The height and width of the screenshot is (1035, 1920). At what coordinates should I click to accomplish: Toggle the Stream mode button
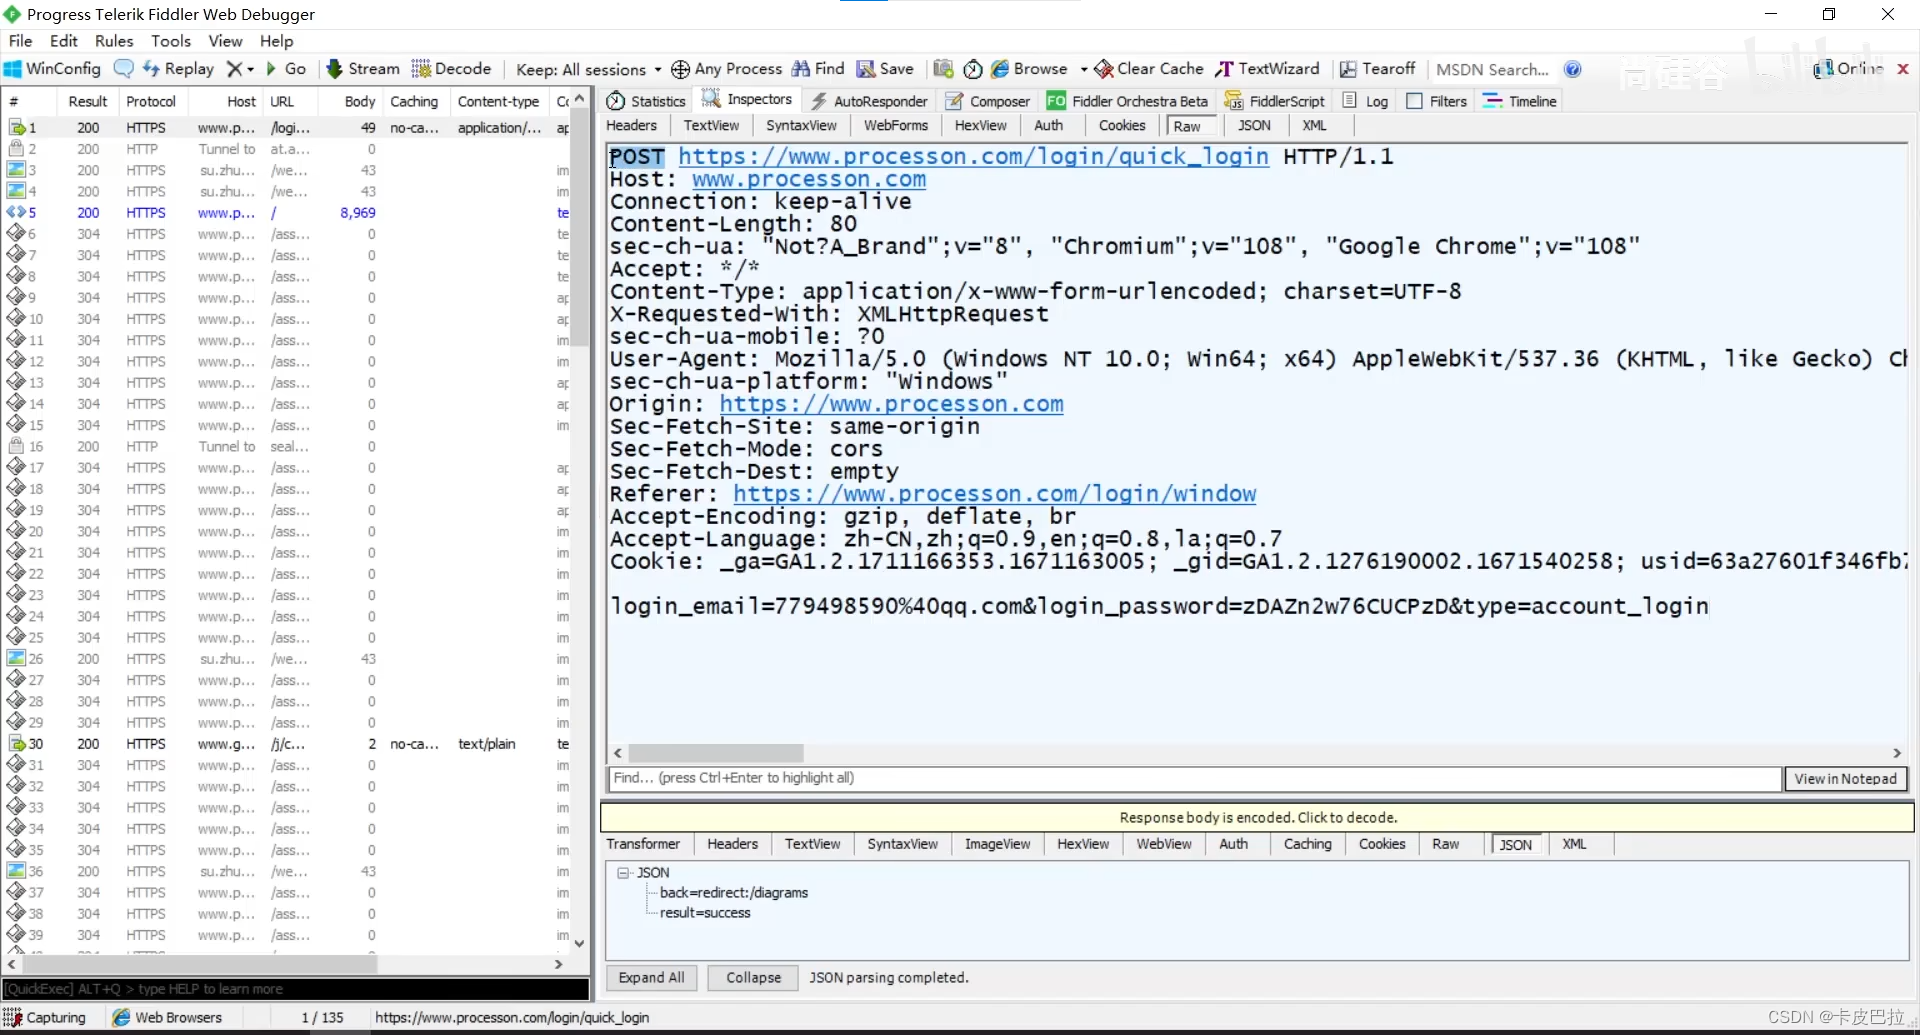363,69
